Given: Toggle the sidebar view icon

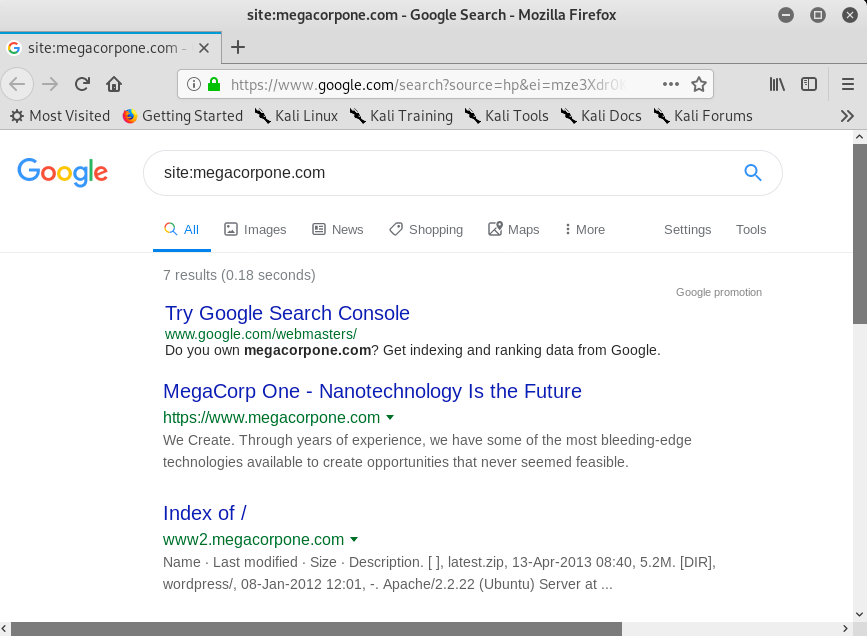Looking at the screenshot, I should (809, 84).
